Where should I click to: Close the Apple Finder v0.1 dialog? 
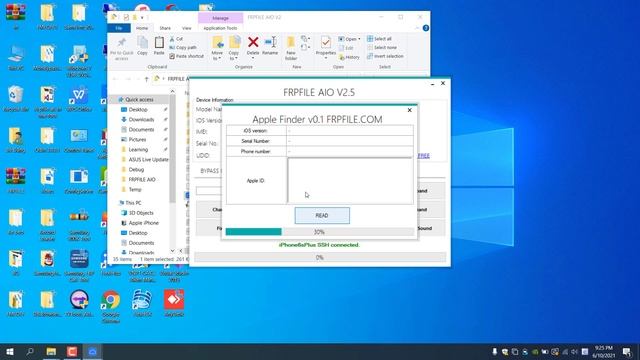point(409,110)
